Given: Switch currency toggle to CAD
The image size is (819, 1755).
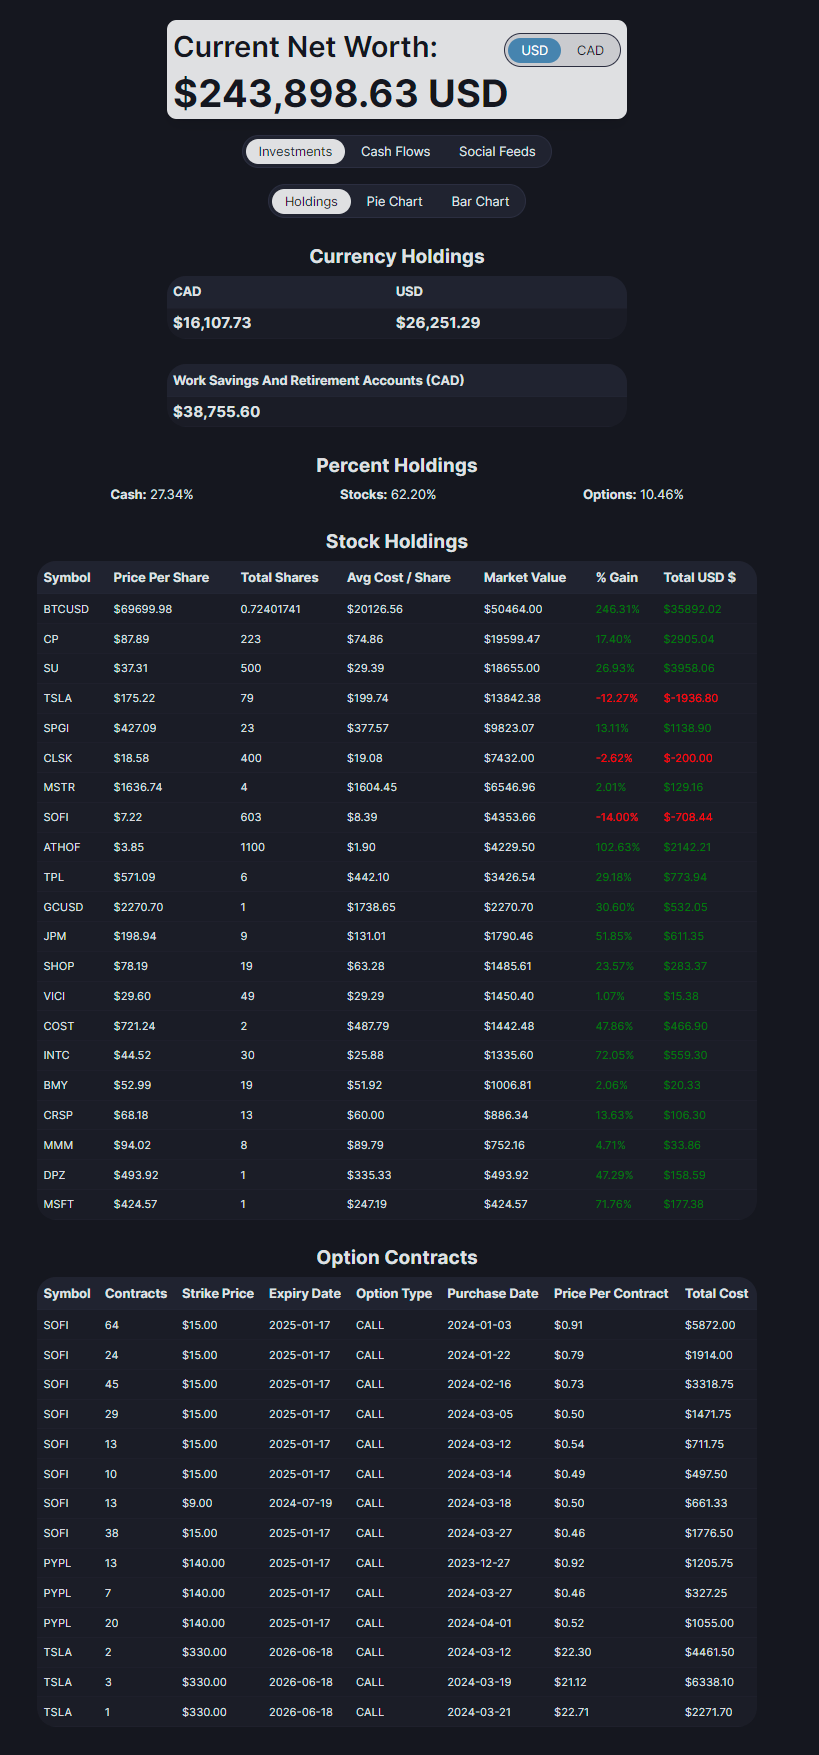Looking at the screenshot, I should pyautogui.click(x=590, y=50).
